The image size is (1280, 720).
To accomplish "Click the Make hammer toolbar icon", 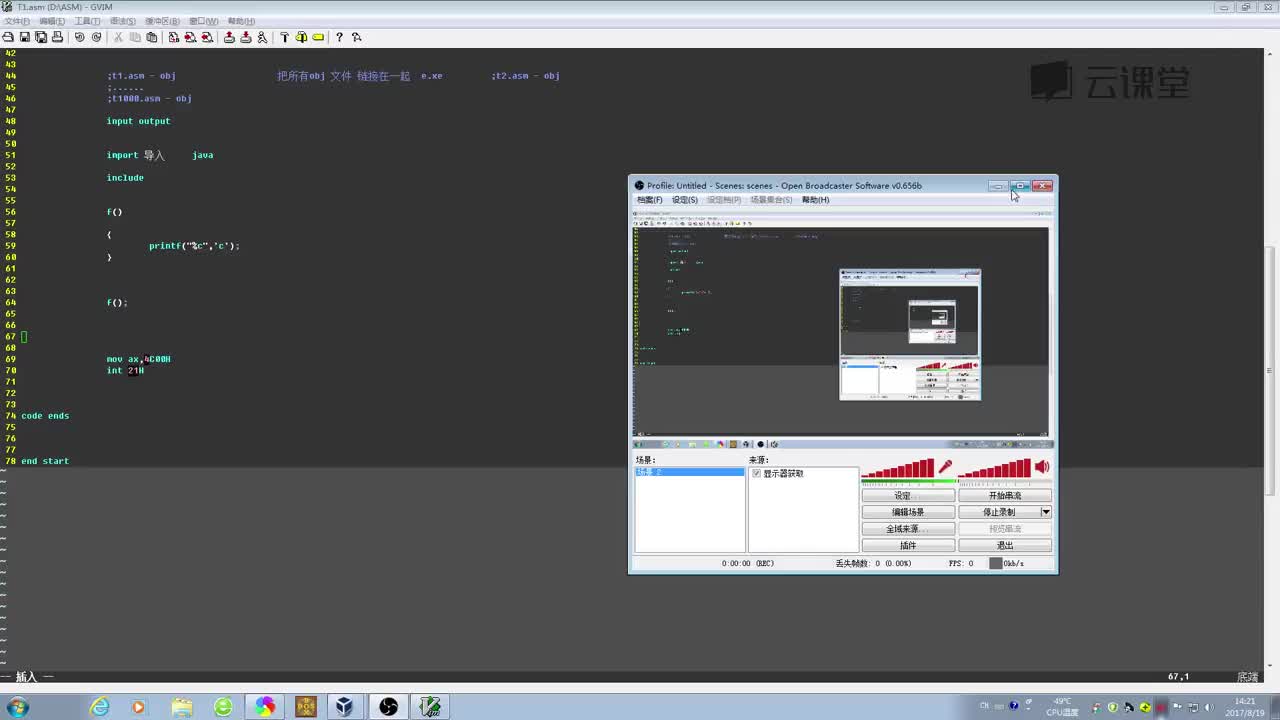I will 285,37.
